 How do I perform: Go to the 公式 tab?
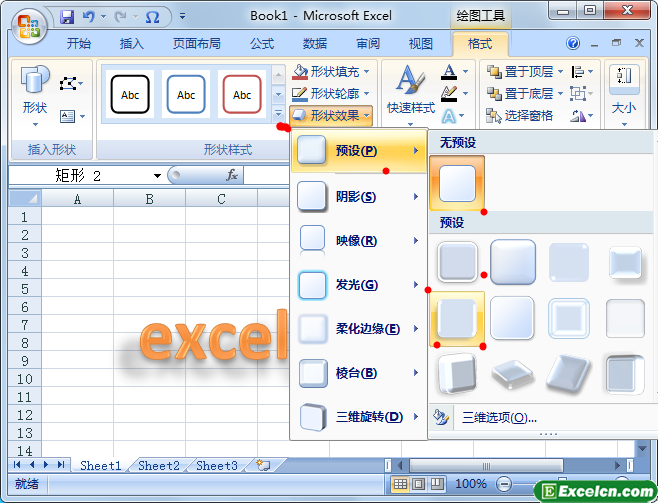262,43
